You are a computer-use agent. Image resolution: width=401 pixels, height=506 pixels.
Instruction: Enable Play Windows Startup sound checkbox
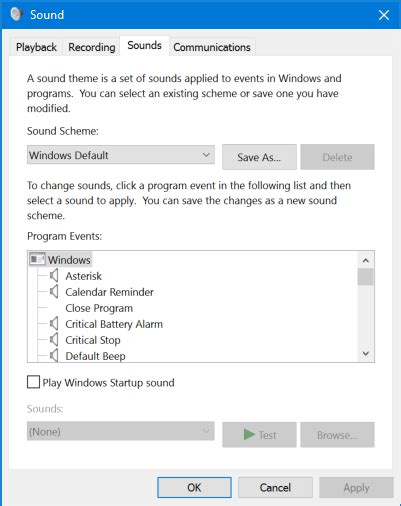(33, 382)
